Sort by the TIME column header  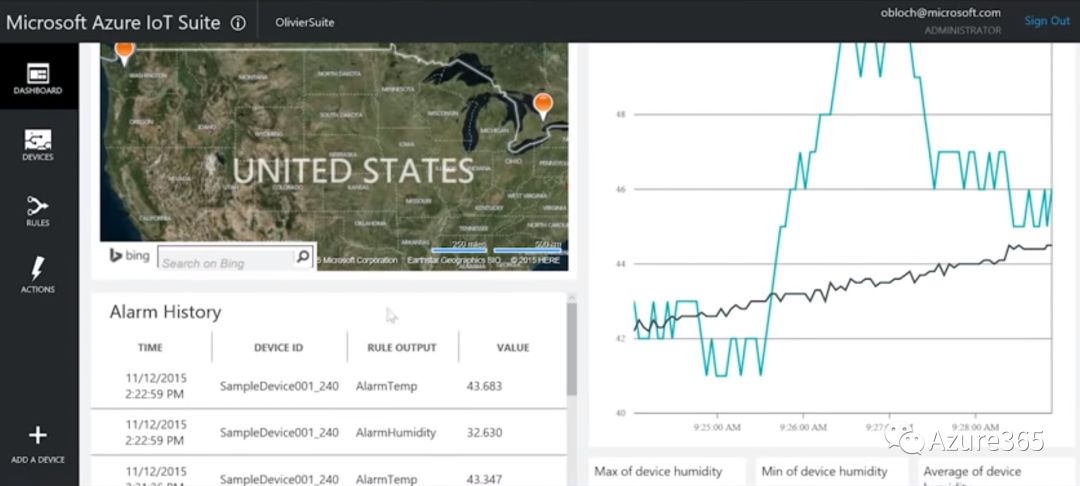tap(151, 347)
